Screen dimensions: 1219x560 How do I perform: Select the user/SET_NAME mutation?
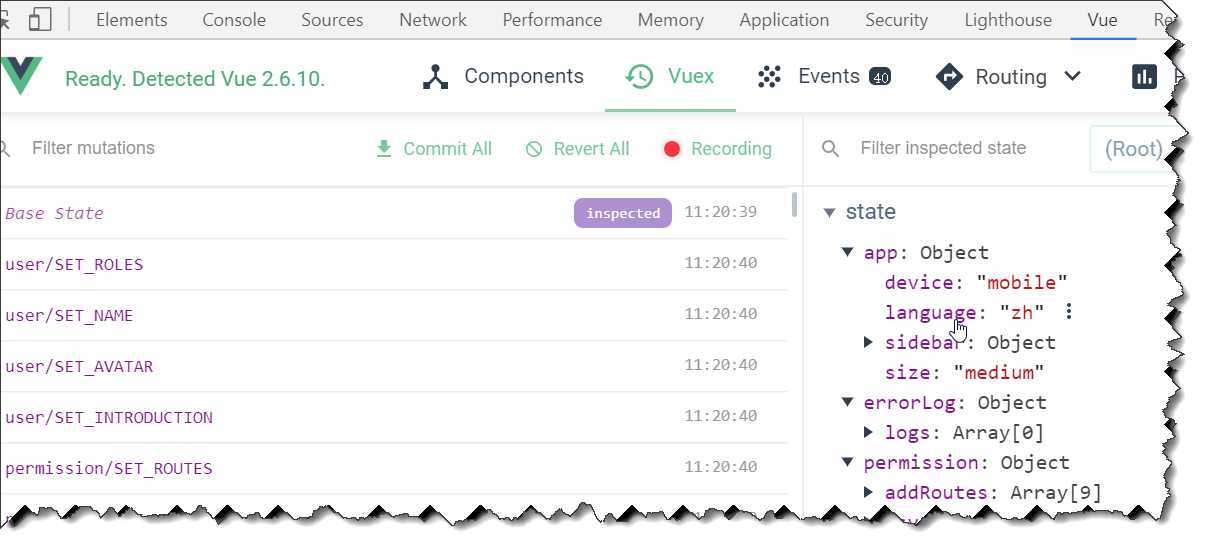tap(395, 315)
